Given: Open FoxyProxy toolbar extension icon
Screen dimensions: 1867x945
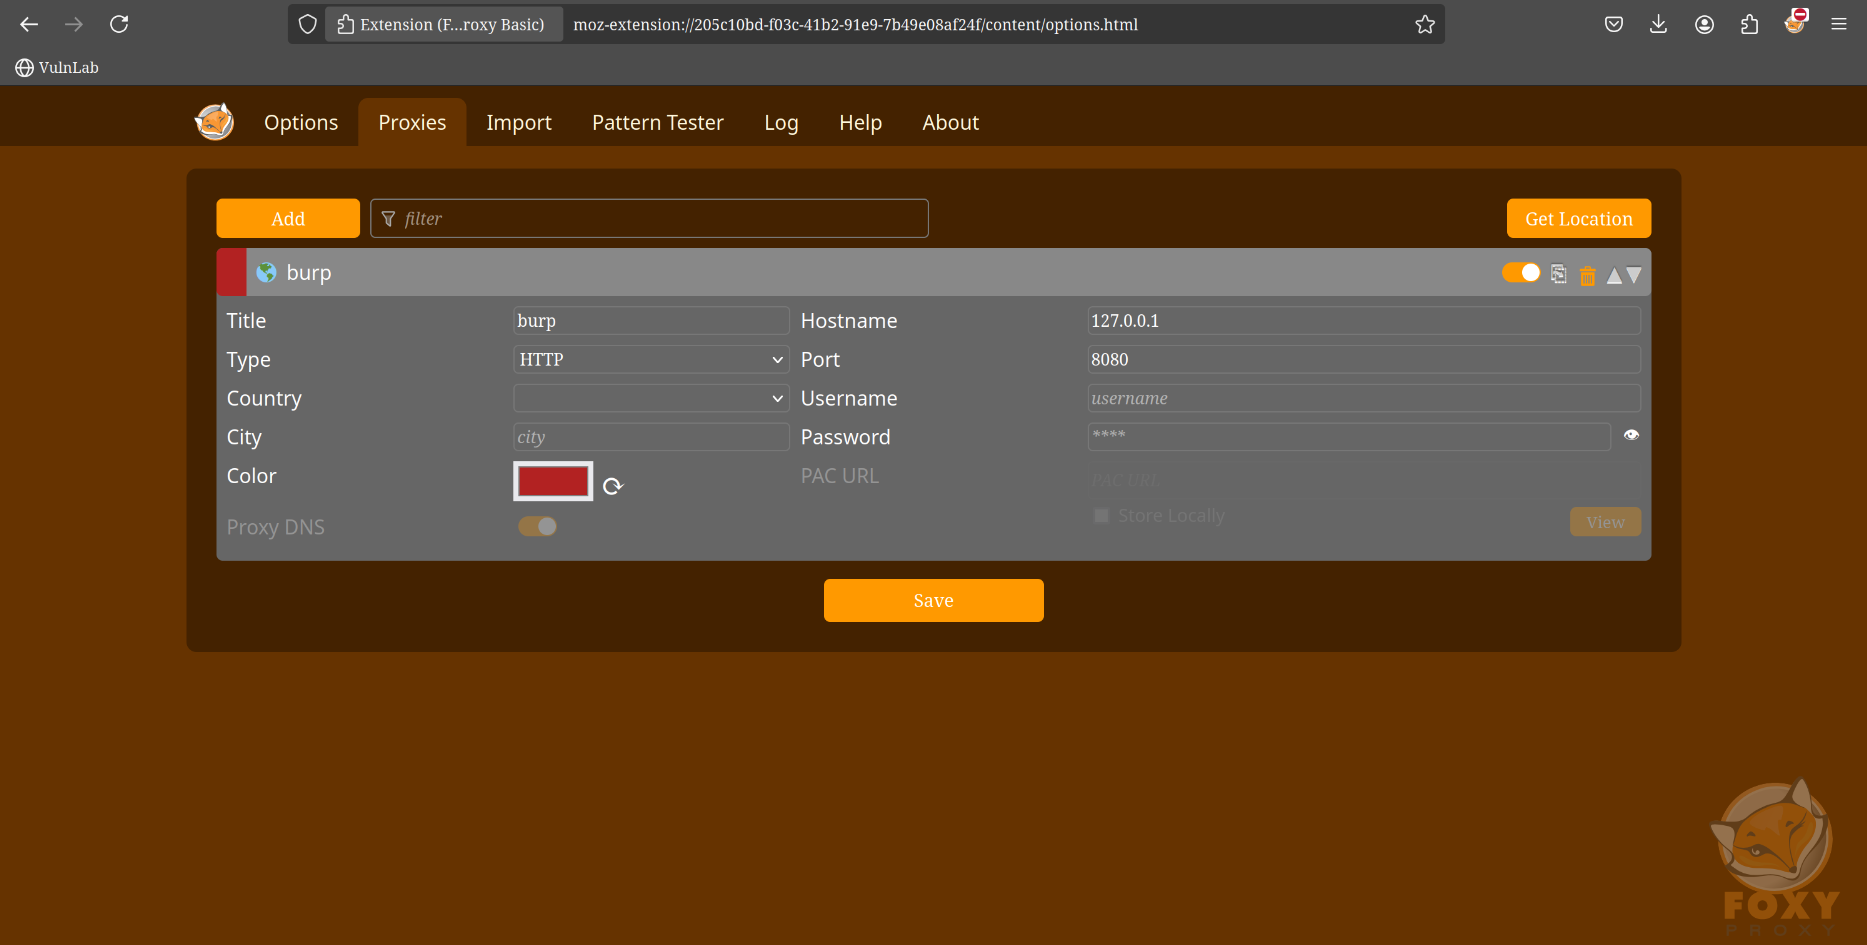Looking at the screenshot, I should coord(1796,22).
